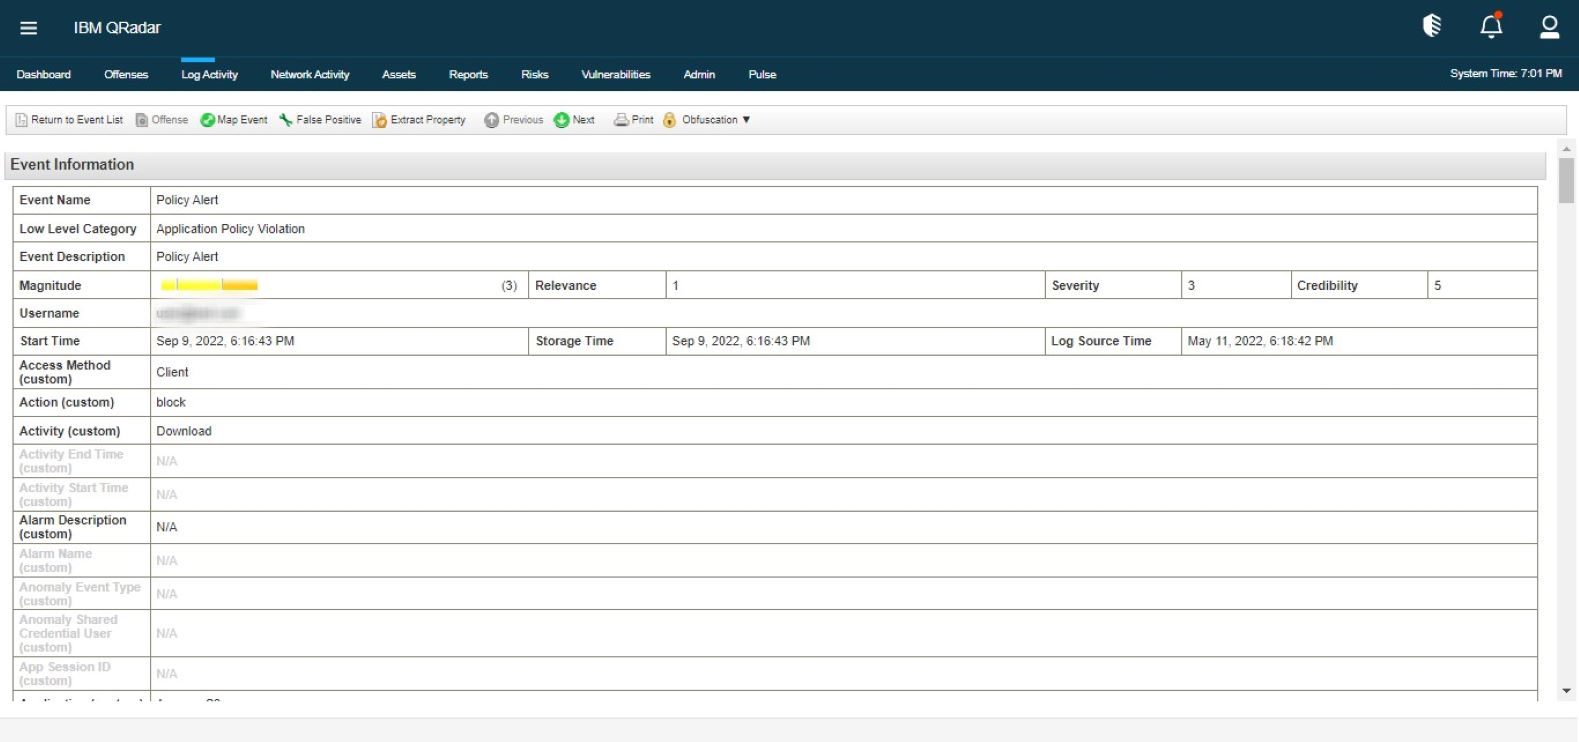Switch to the Risks tab
The height and width of the screenshot is (742, 1579).
click(535, 74)
